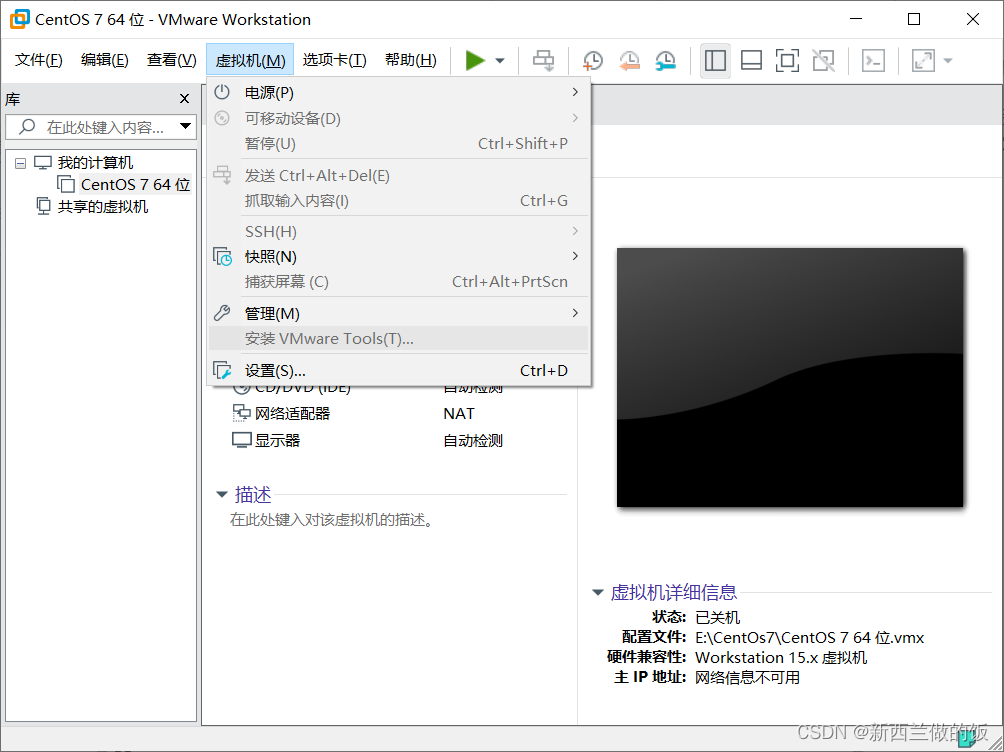Enter full screen mode icon
Viewport: 1004px width, 752px height.
(787, 61)
